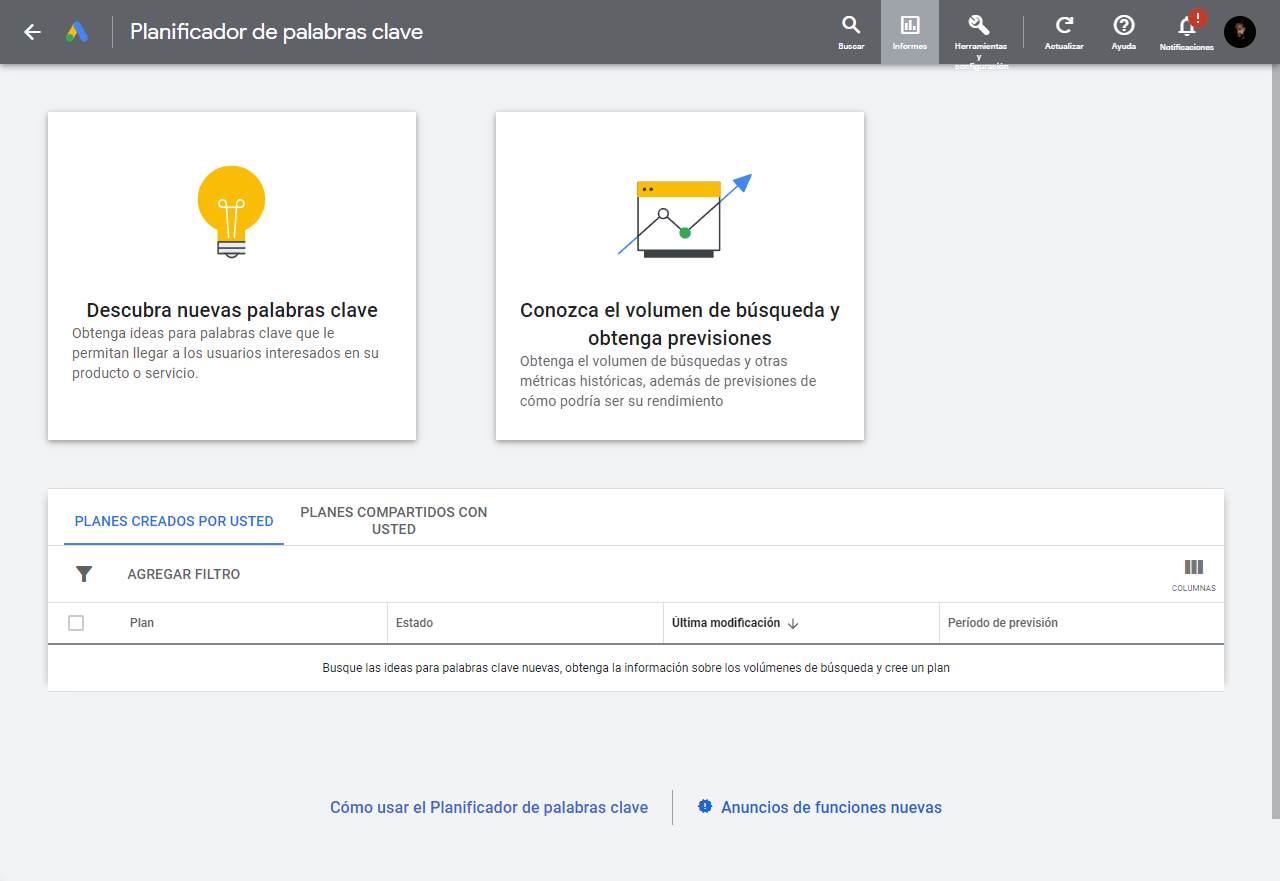Open the Notificaciones bell icon
This screenshot has width=1280, height=881.
coord(1185,30)
